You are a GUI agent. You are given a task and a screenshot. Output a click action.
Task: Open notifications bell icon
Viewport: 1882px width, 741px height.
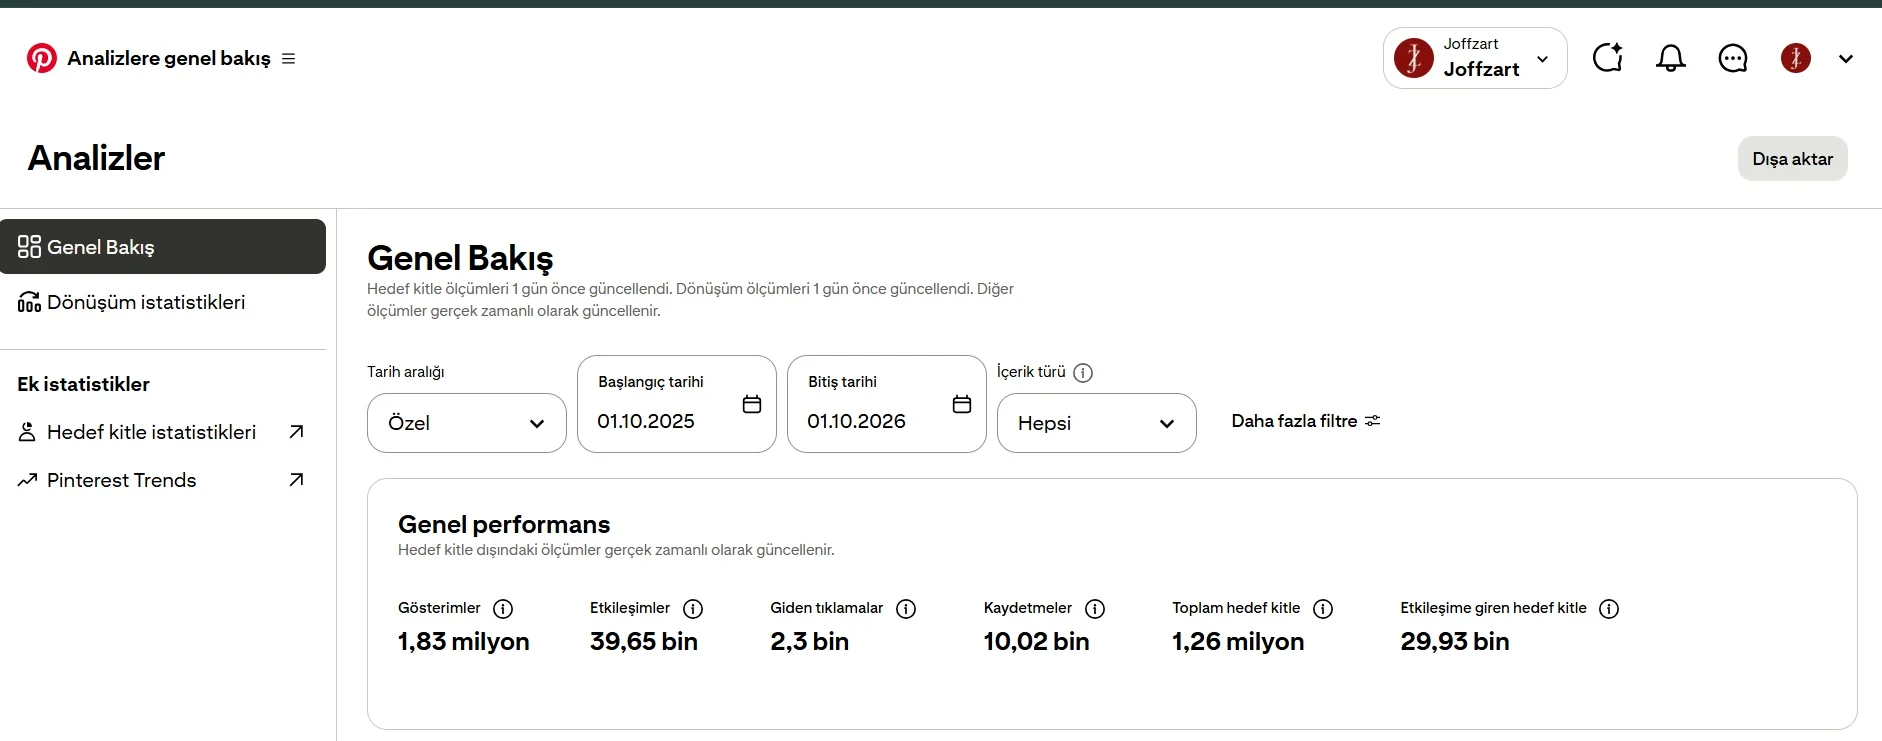pos(1671,58)
